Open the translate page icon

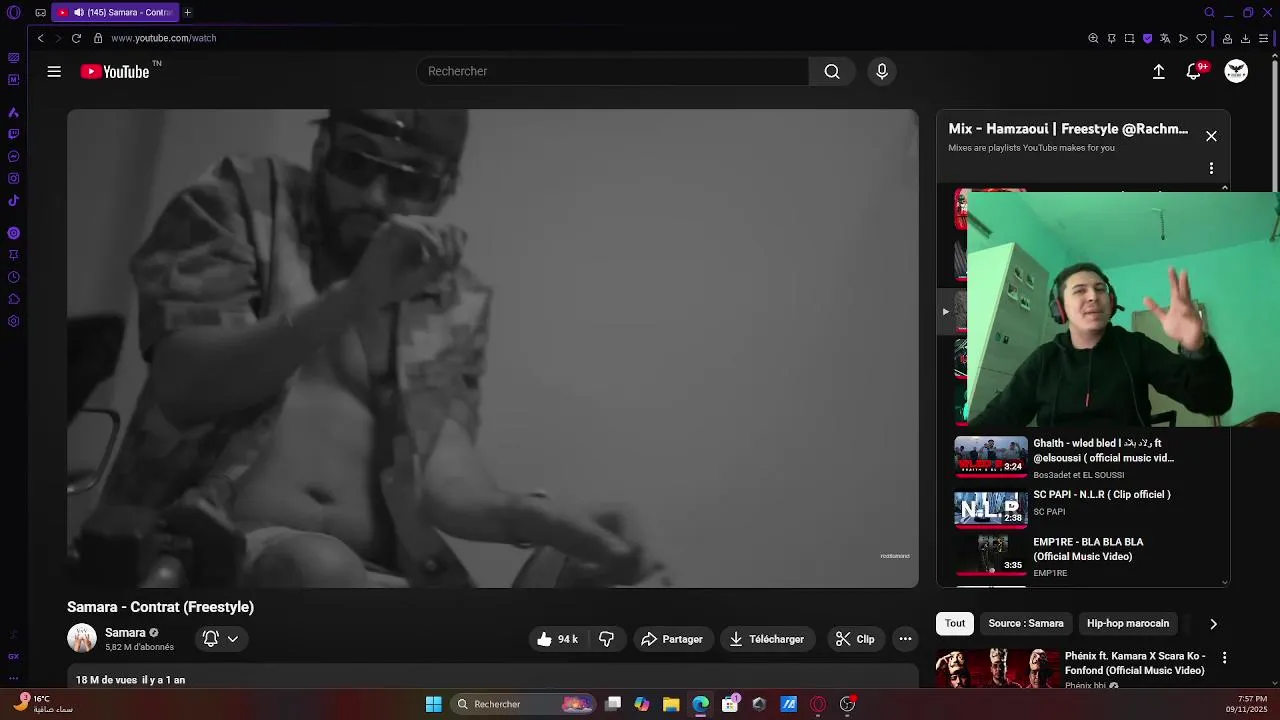[x=1165, y=38]
